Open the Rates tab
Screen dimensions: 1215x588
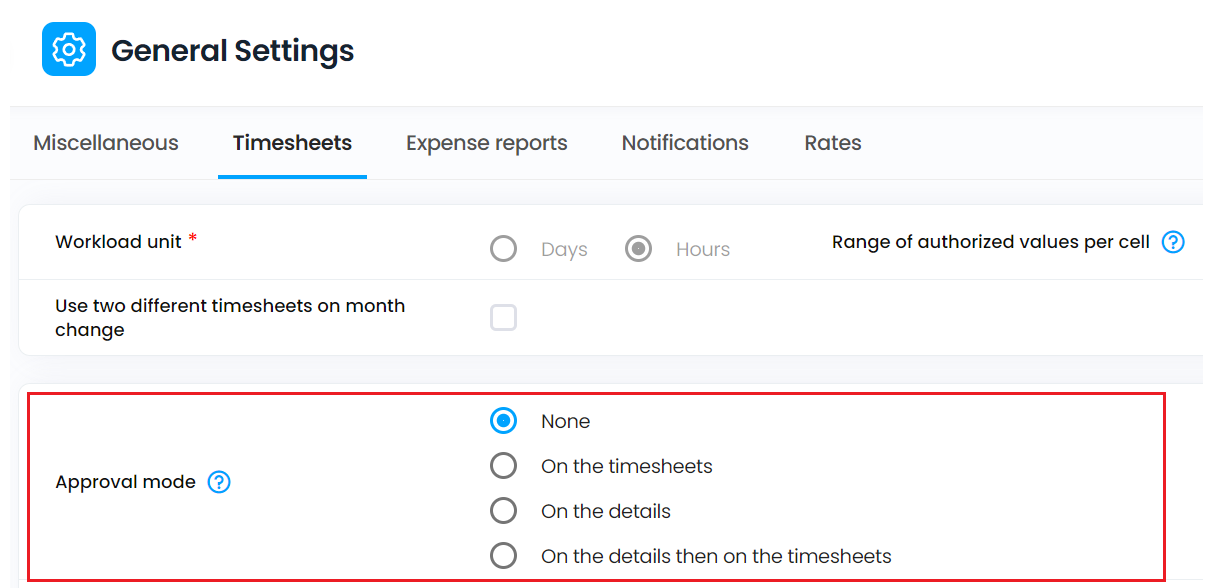[x=833, y=143]
